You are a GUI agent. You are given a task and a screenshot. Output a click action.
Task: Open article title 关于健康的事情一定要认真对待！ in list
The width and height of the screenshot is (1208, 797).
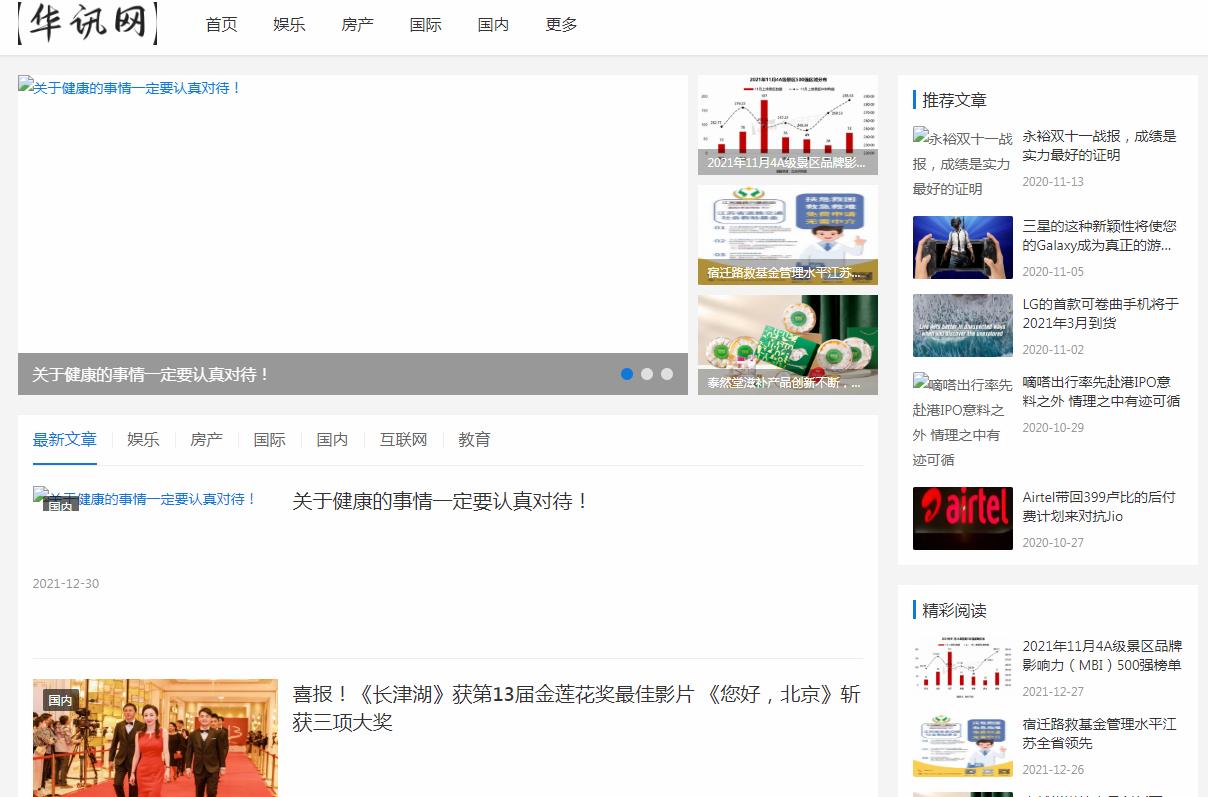point(441,502)
